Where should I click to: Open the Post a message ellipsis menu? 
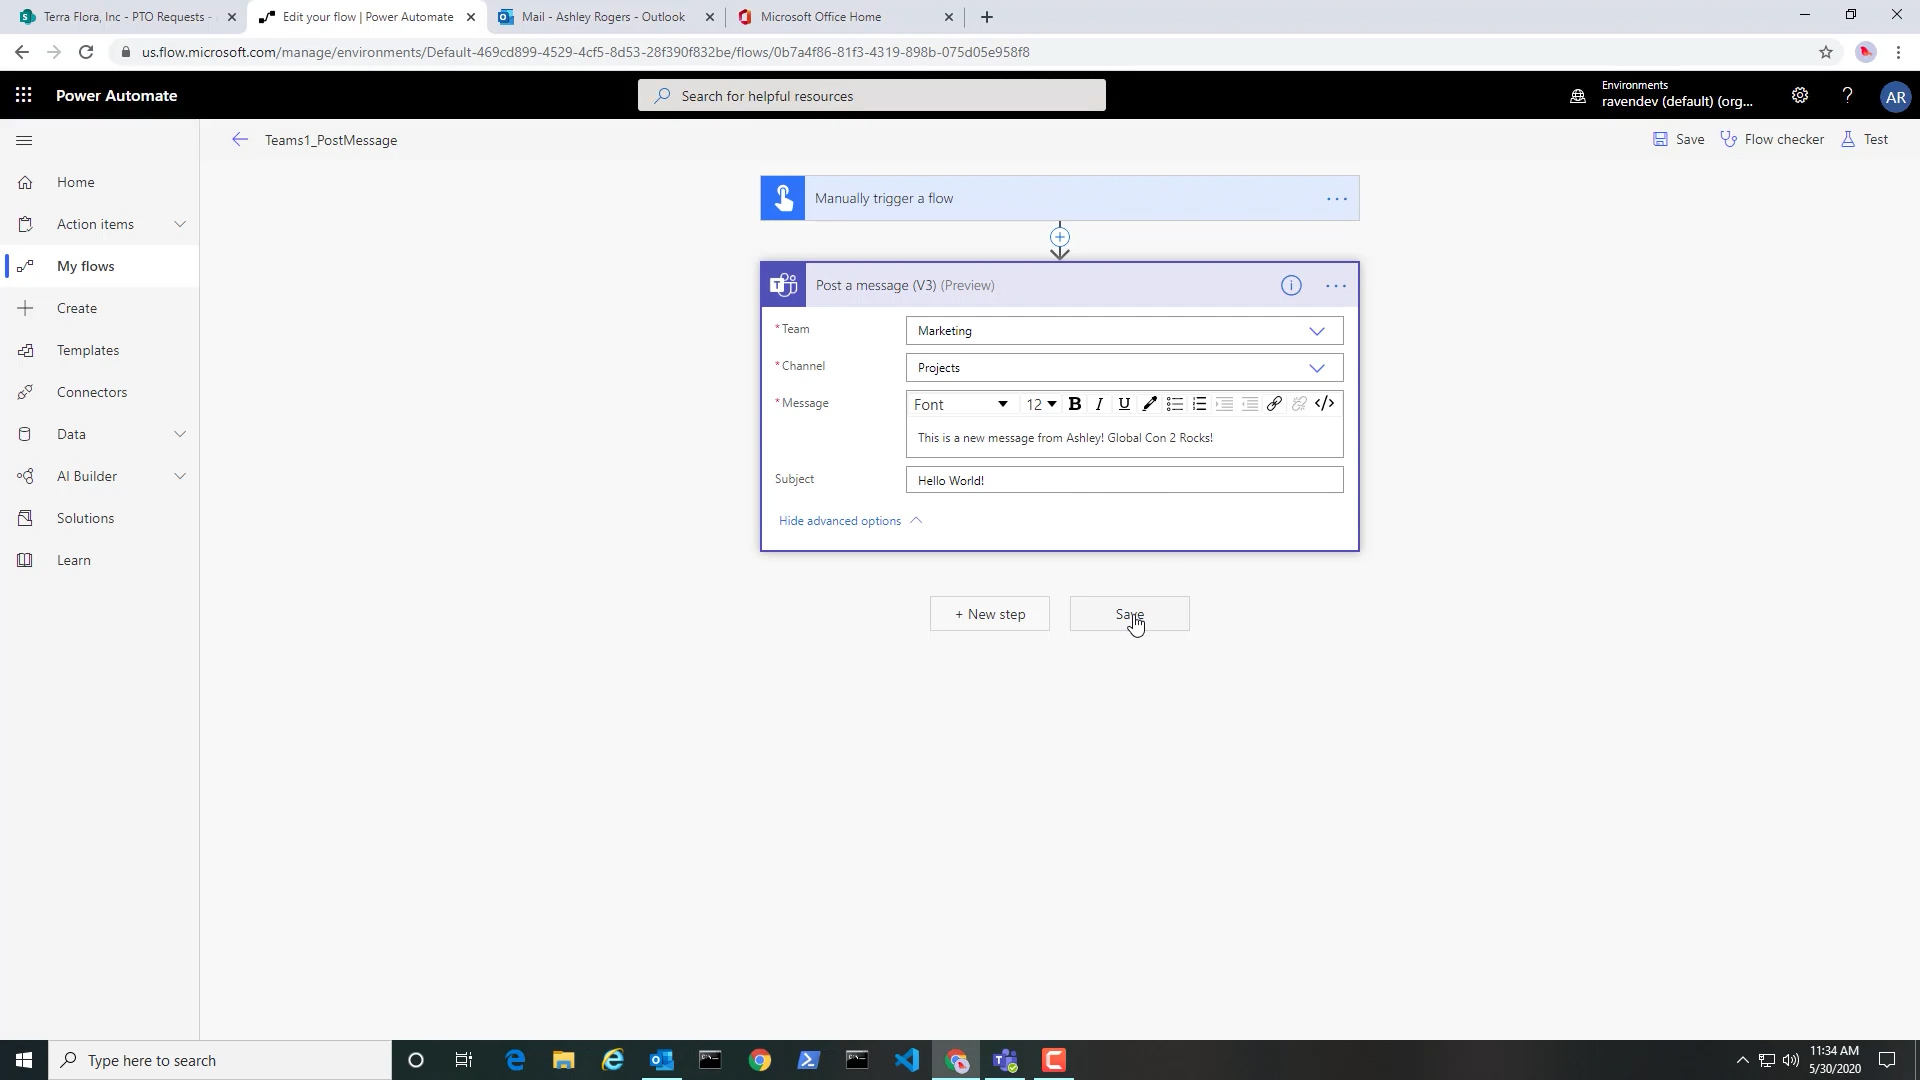tap(1336, 286)
